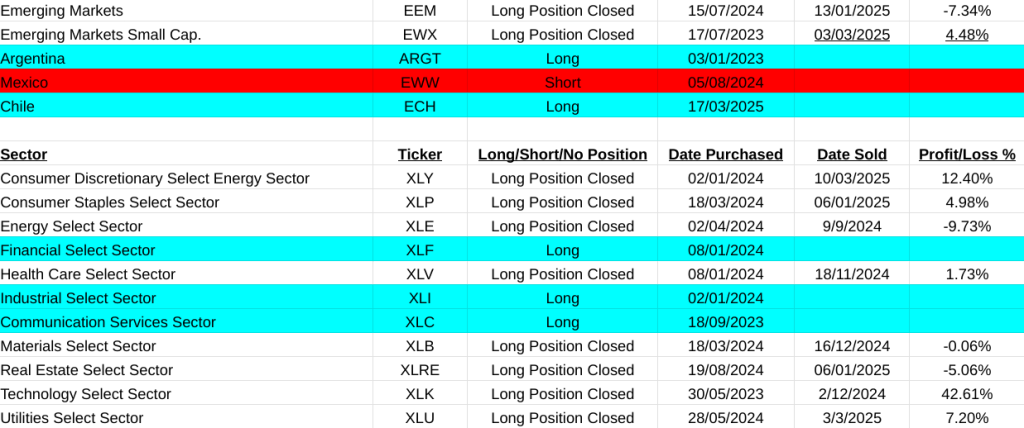Select the Ticker column header
Image resolution: width=1024 pixels, height=428 pixels.
click(419, 154)
